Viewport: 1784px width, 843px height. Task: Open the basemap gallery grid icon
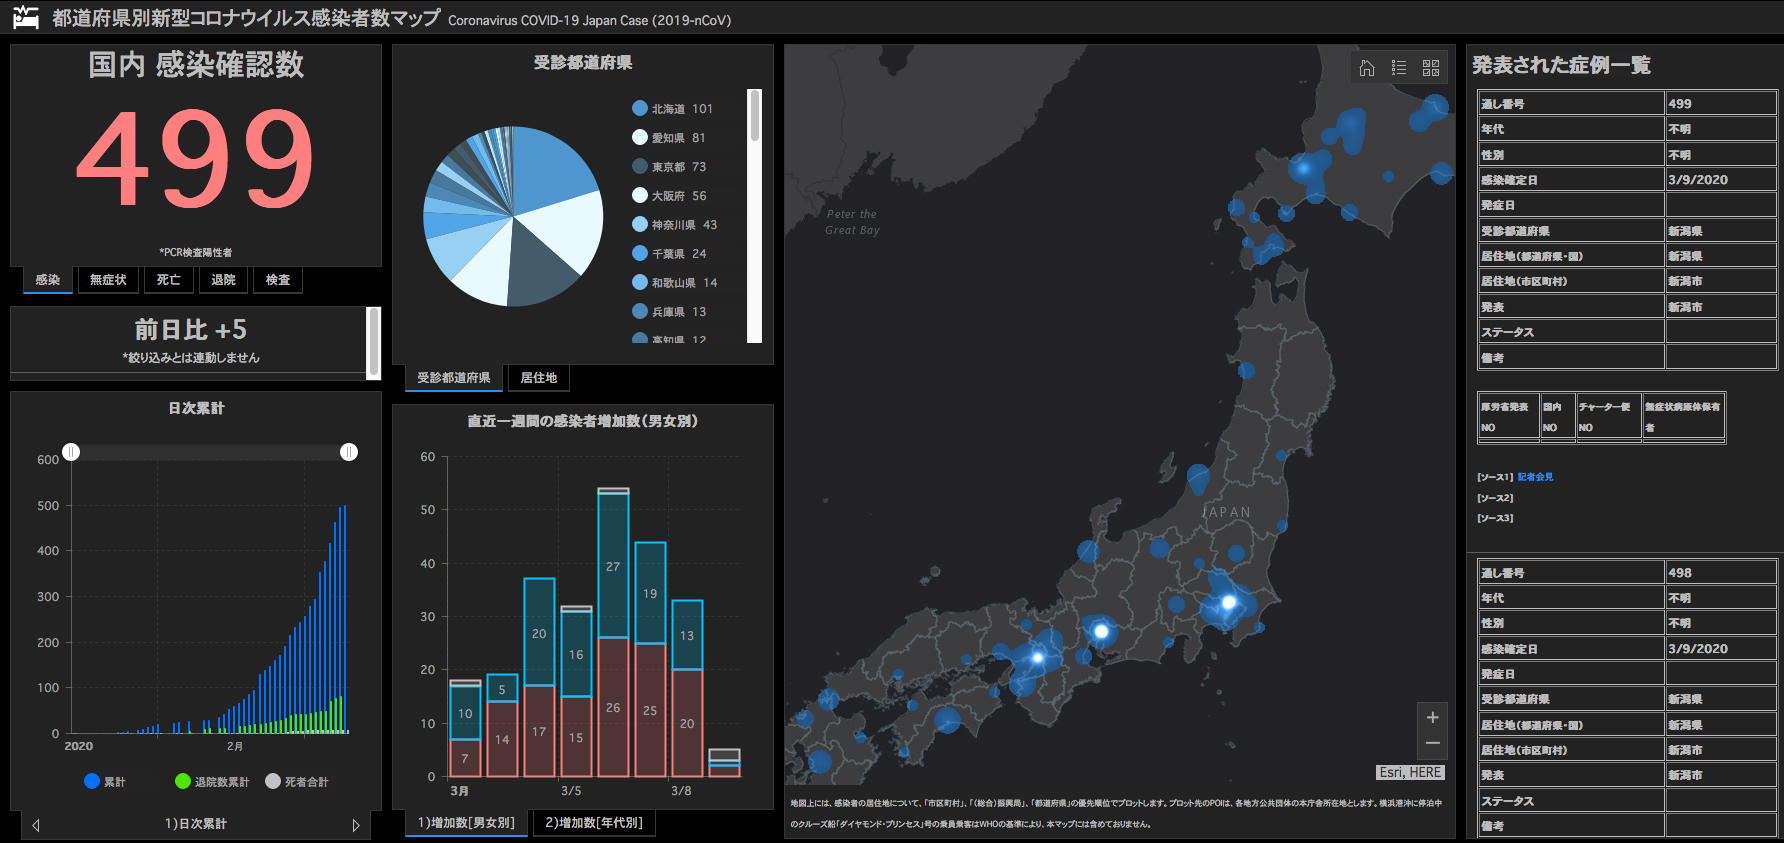tap(1431, 68)
